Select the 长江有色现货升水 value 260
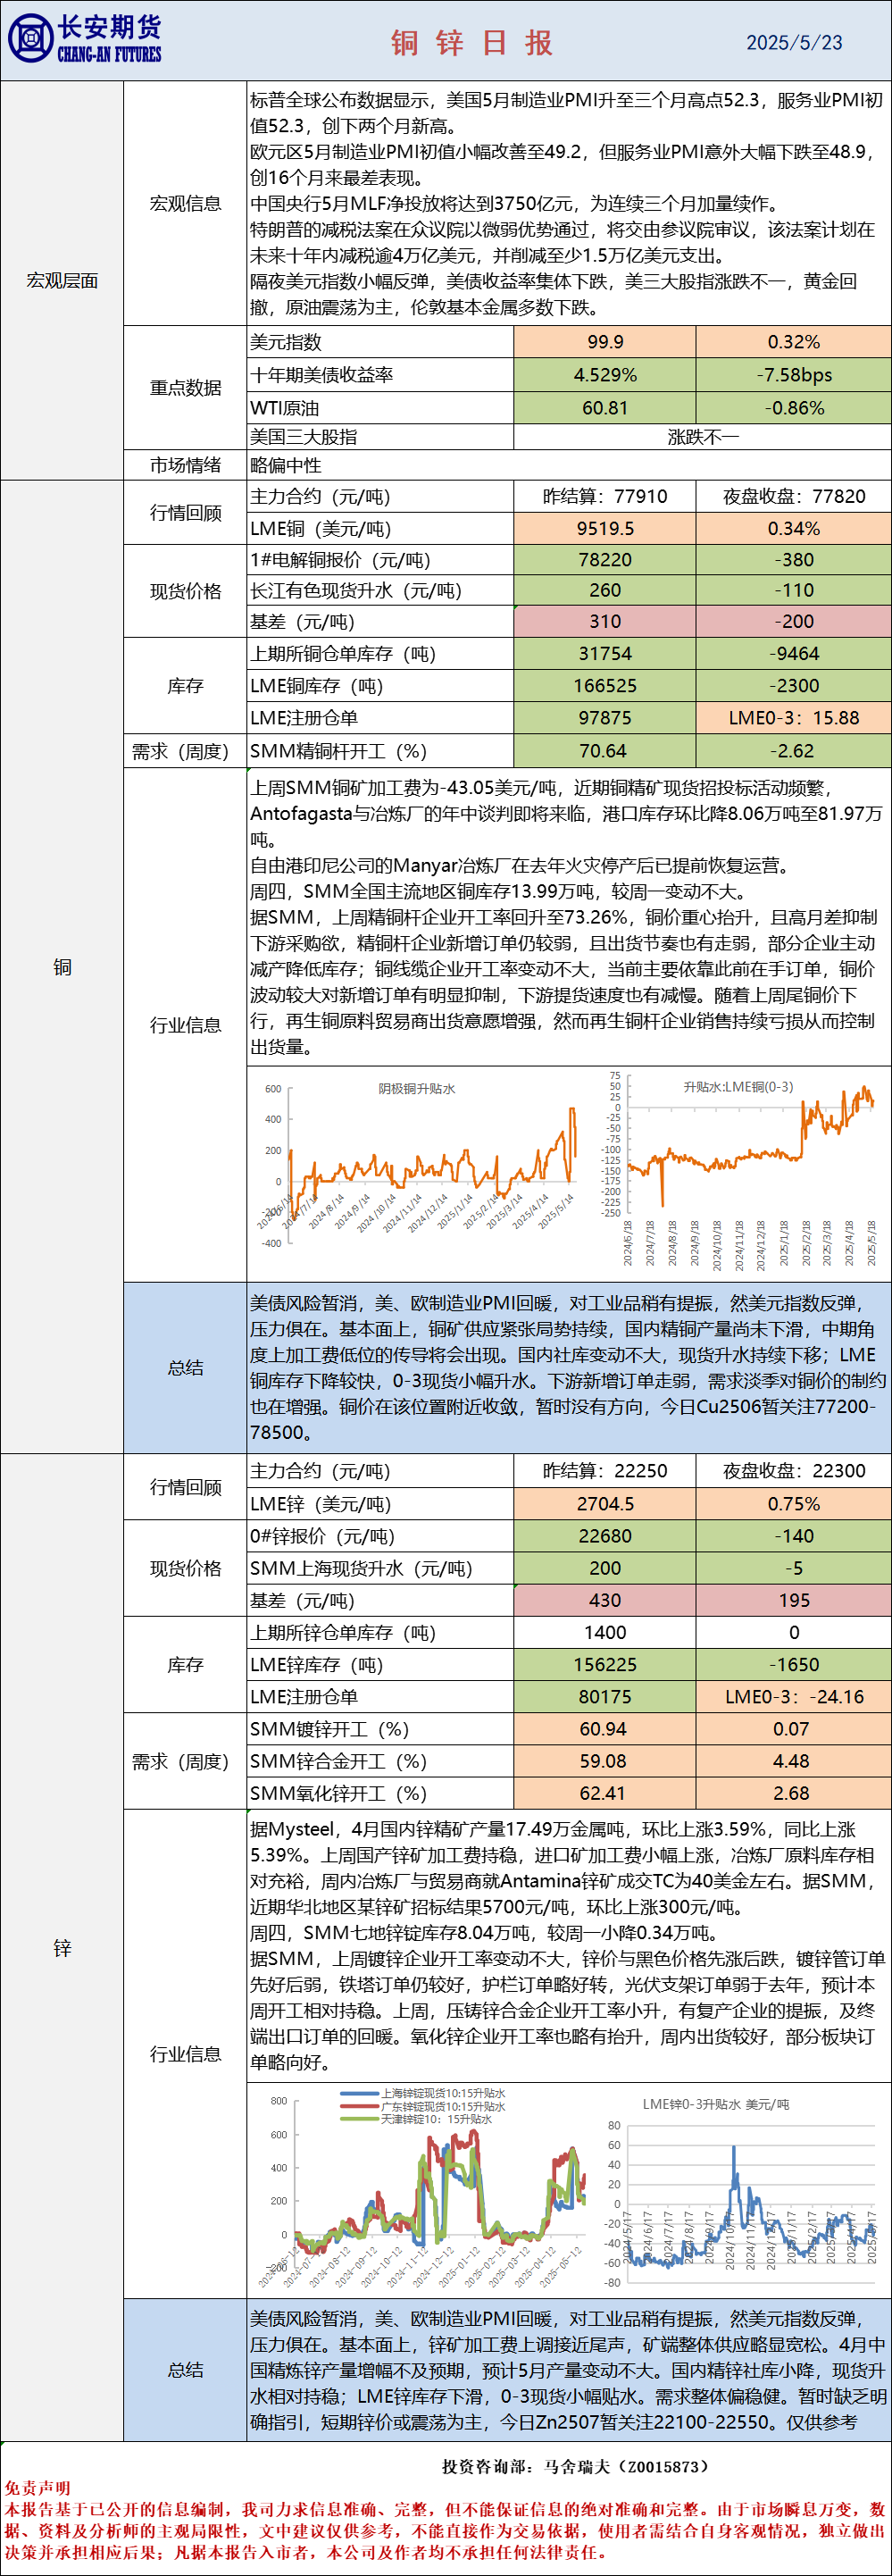This screenshot has width=892, height=2576. (605, 591)
